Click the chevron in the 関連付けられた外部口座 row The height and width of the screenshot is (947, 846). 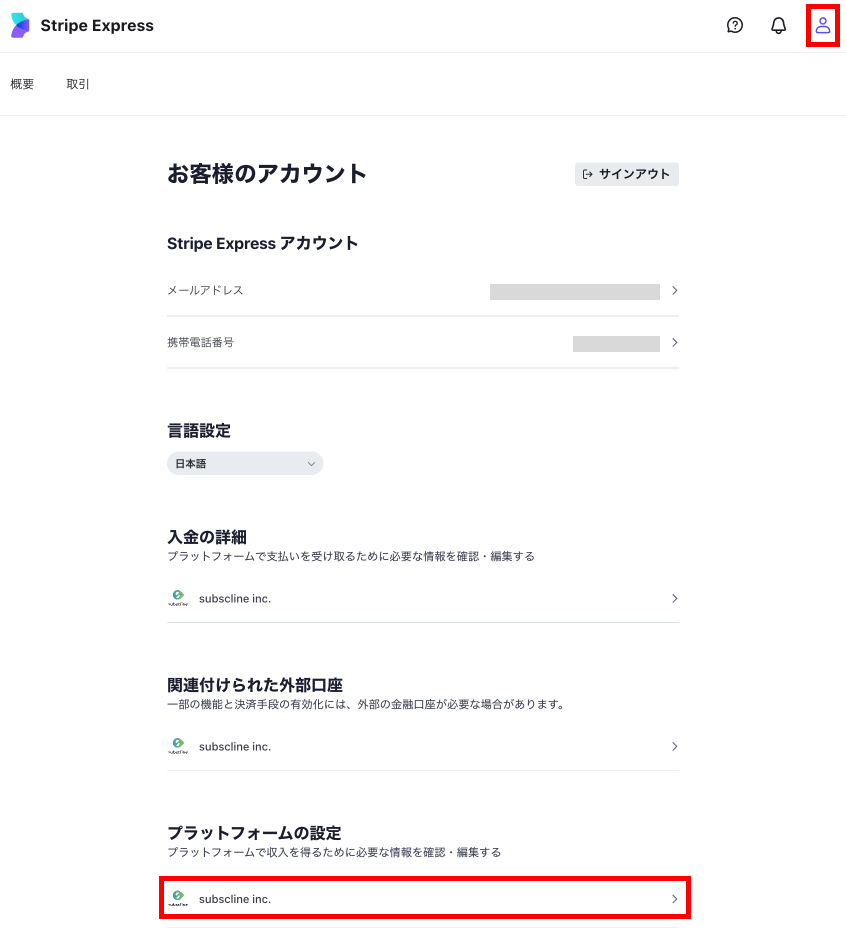(x=675, y=746)
